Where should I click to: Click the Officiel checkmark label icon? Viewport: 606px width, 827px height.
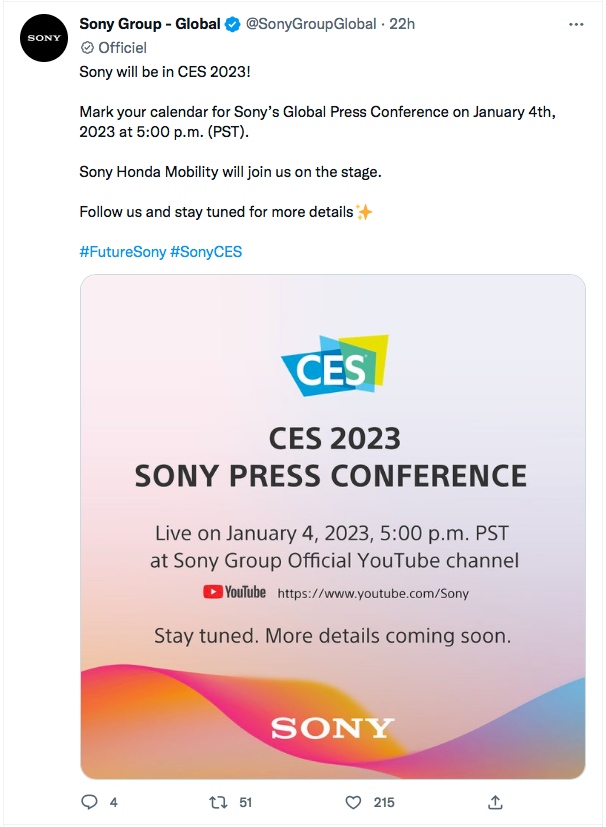click(x=86, y=48)
